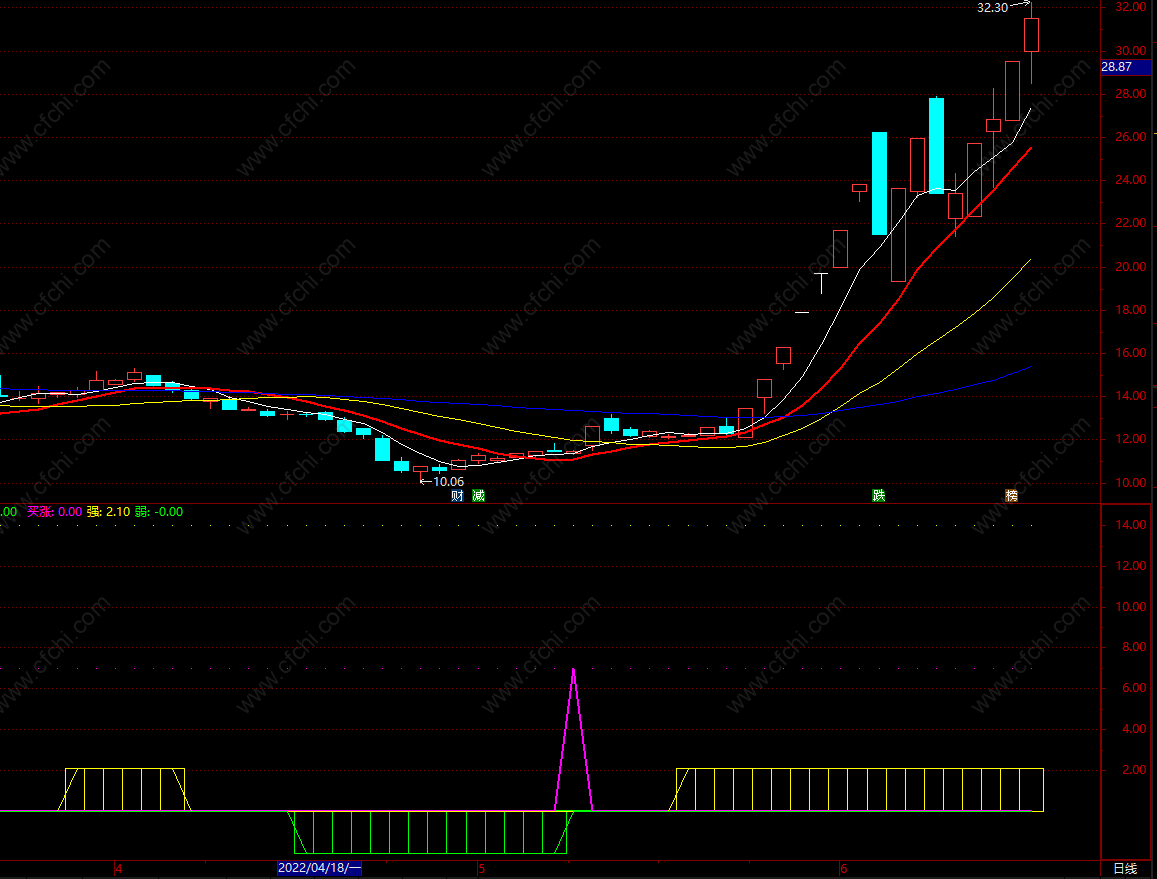Select the low price label 10.06
Image resolution: width=1157 pixels, height=879 pixels.
coord(448,482)
